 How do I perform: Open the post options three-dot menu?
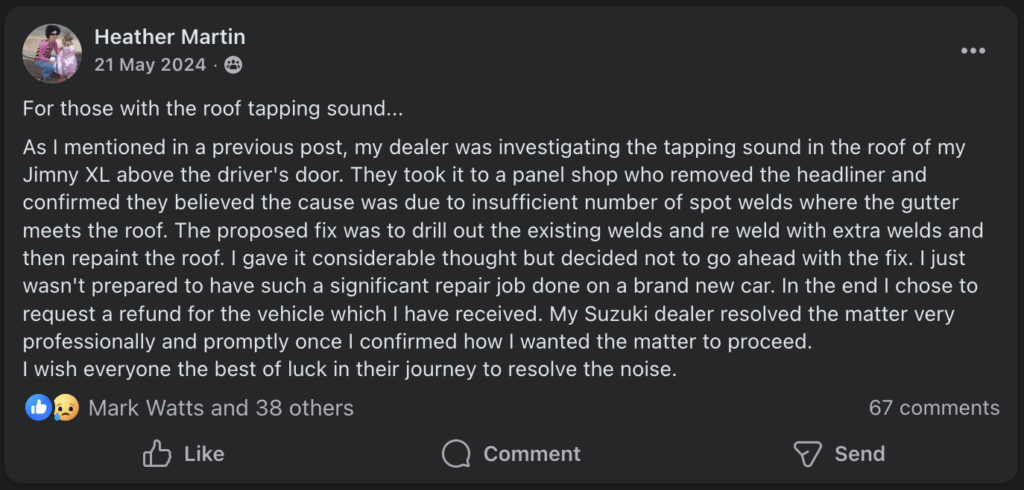click(972, 51)
